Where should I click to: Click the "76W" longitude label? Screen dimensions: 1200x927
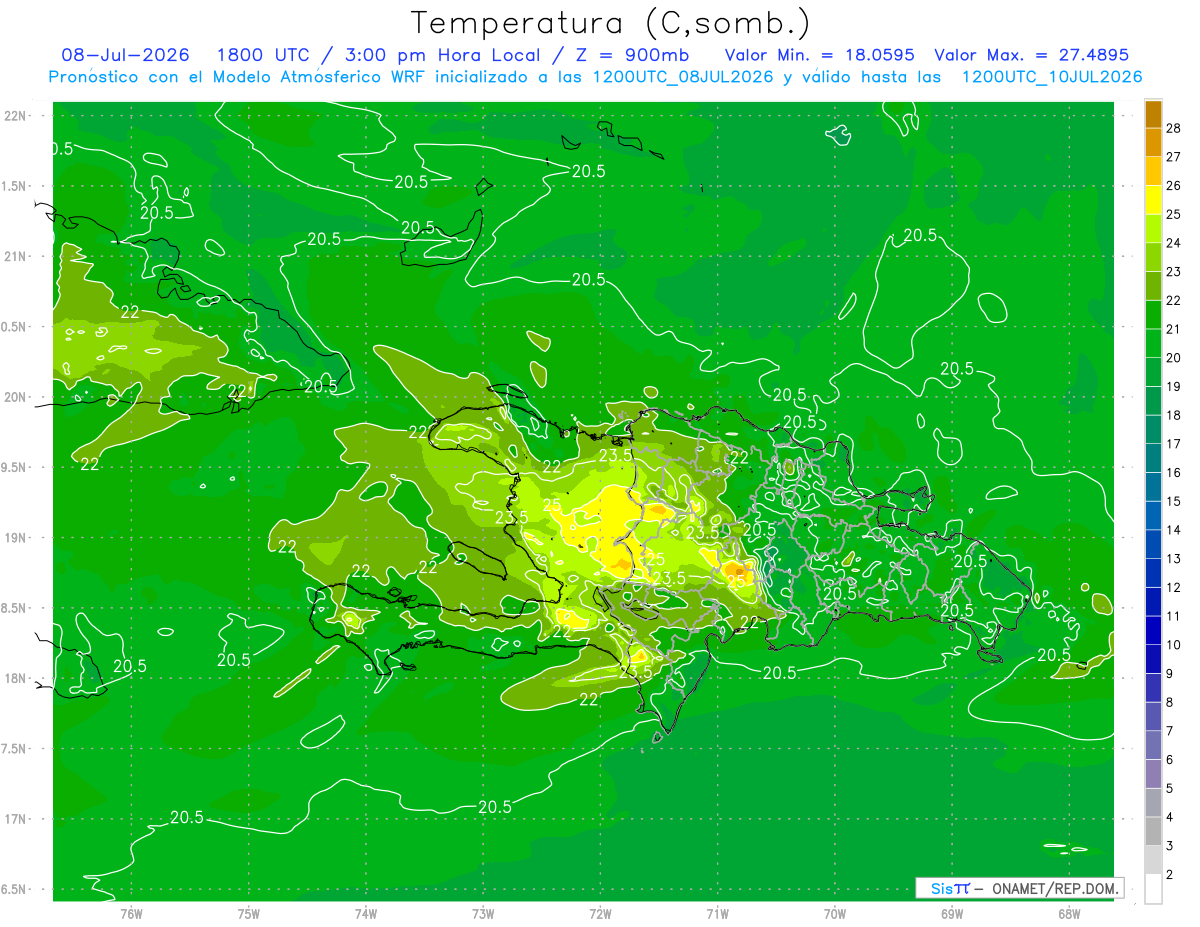131,914
